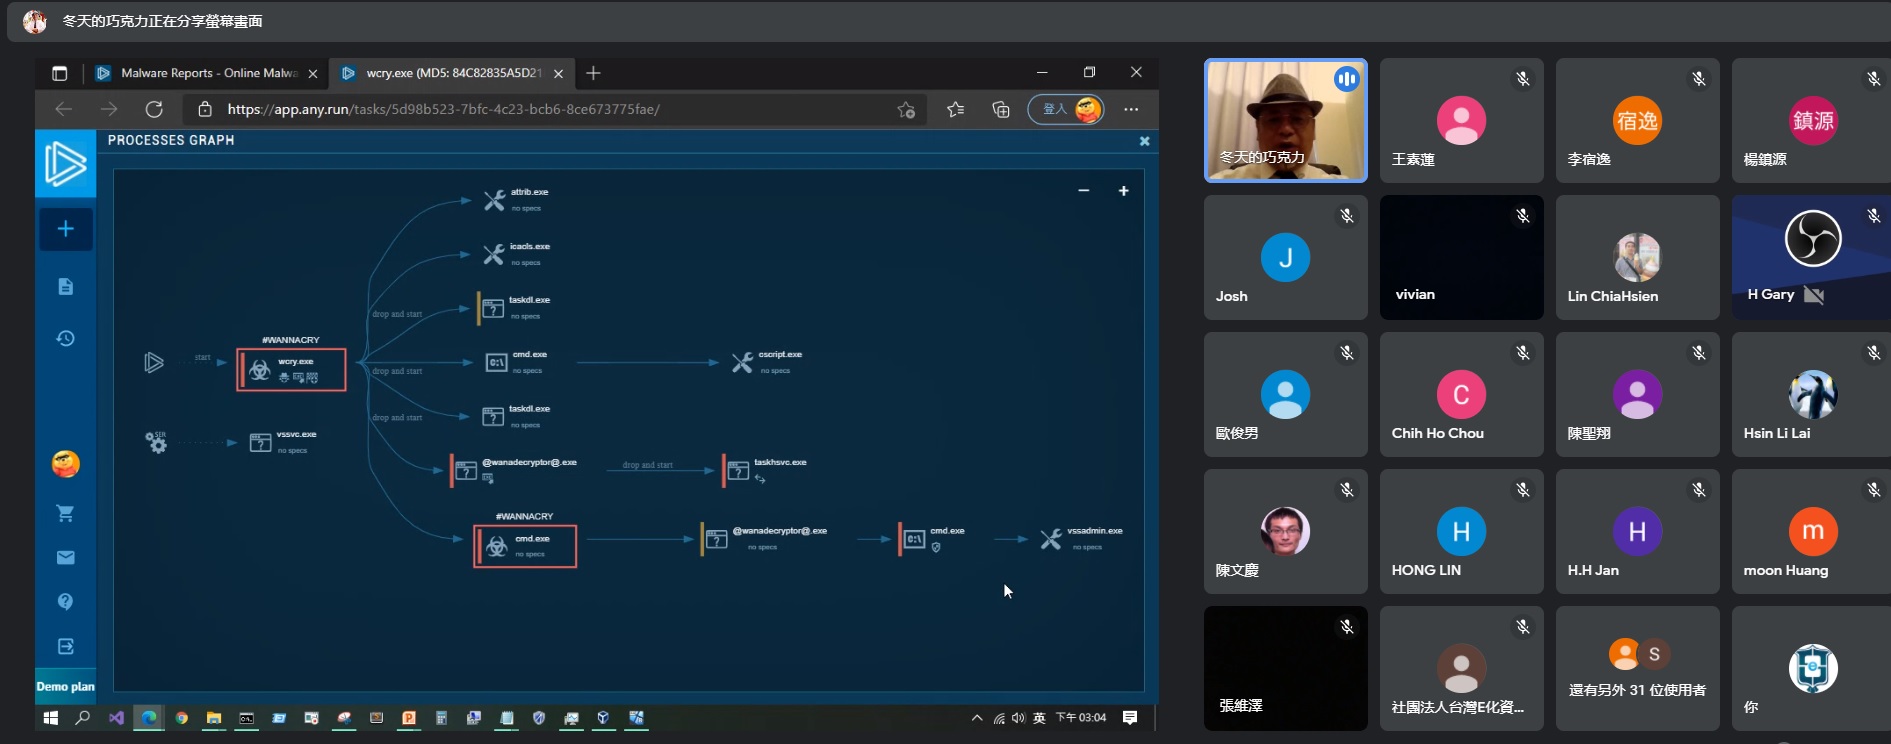Zoom out the process graph with minus

click(1083, 190)
